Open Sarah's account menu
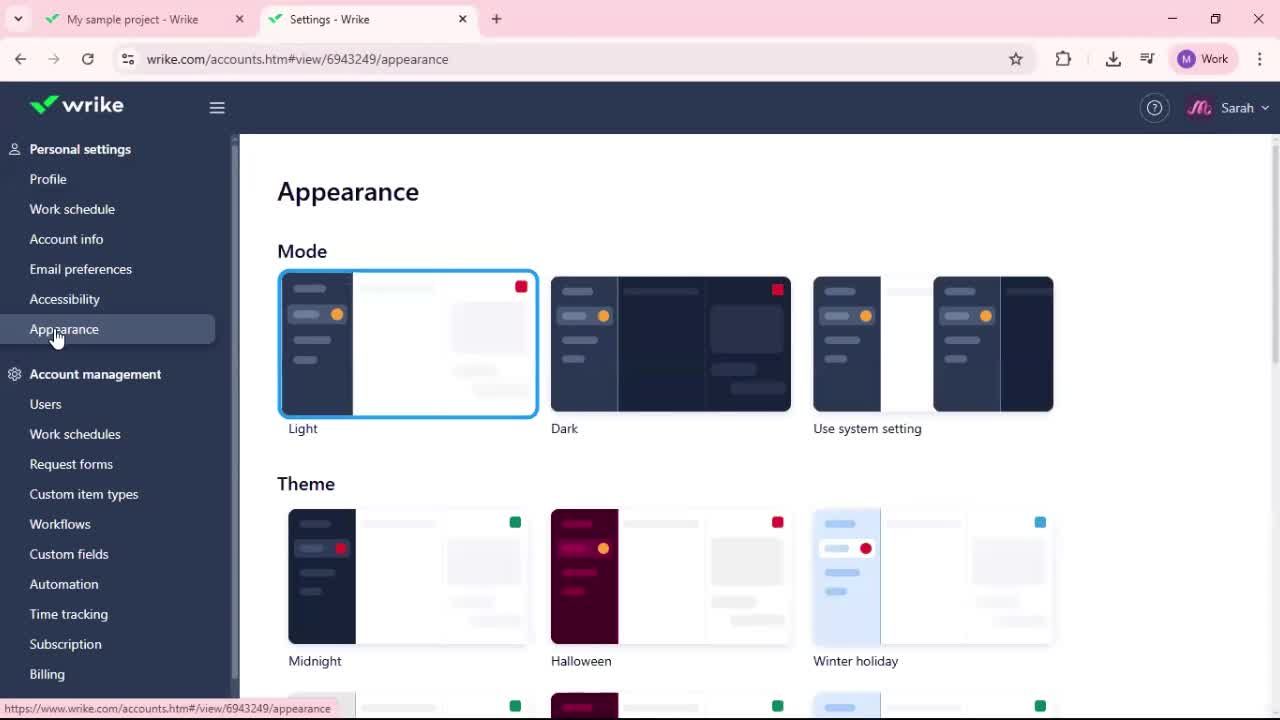The width and height of the screenshot is (1280, 720). pos(1228,108)
